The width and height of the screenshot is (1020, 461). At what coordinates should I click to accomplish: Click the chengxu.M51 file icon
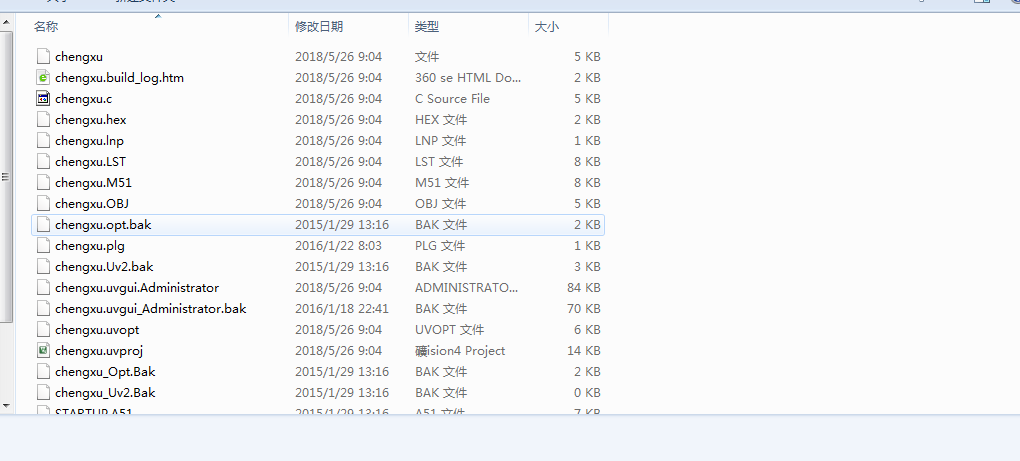tap(43, 183)
